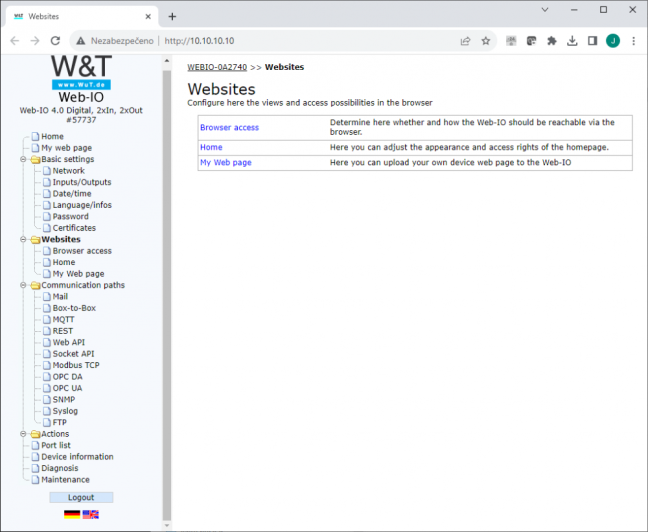Screen dimensions: 648x532
Task: Select REST in the tree
Action: tap(63, 331)
